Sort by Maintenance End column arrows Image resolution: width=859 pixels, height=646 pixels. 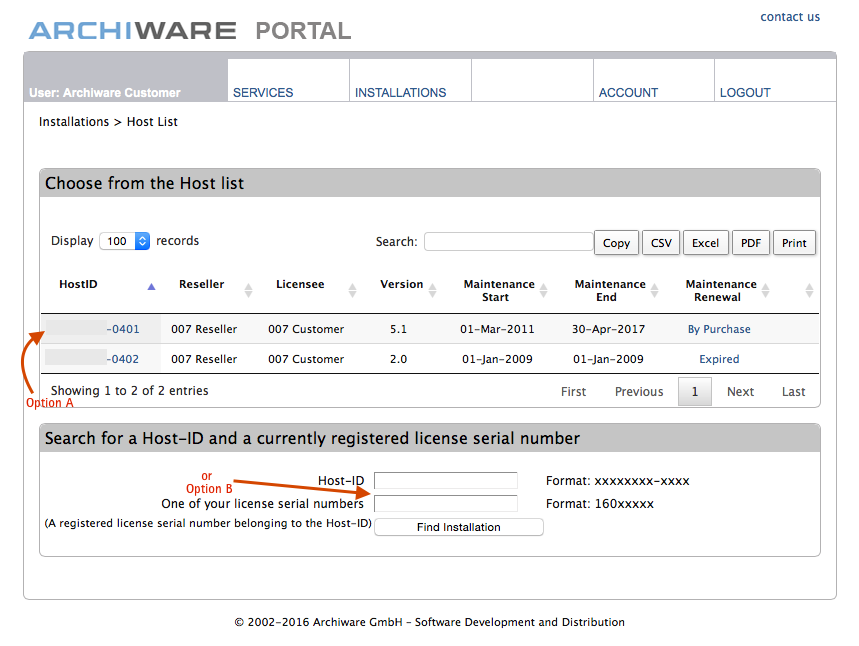coord(654,291)
